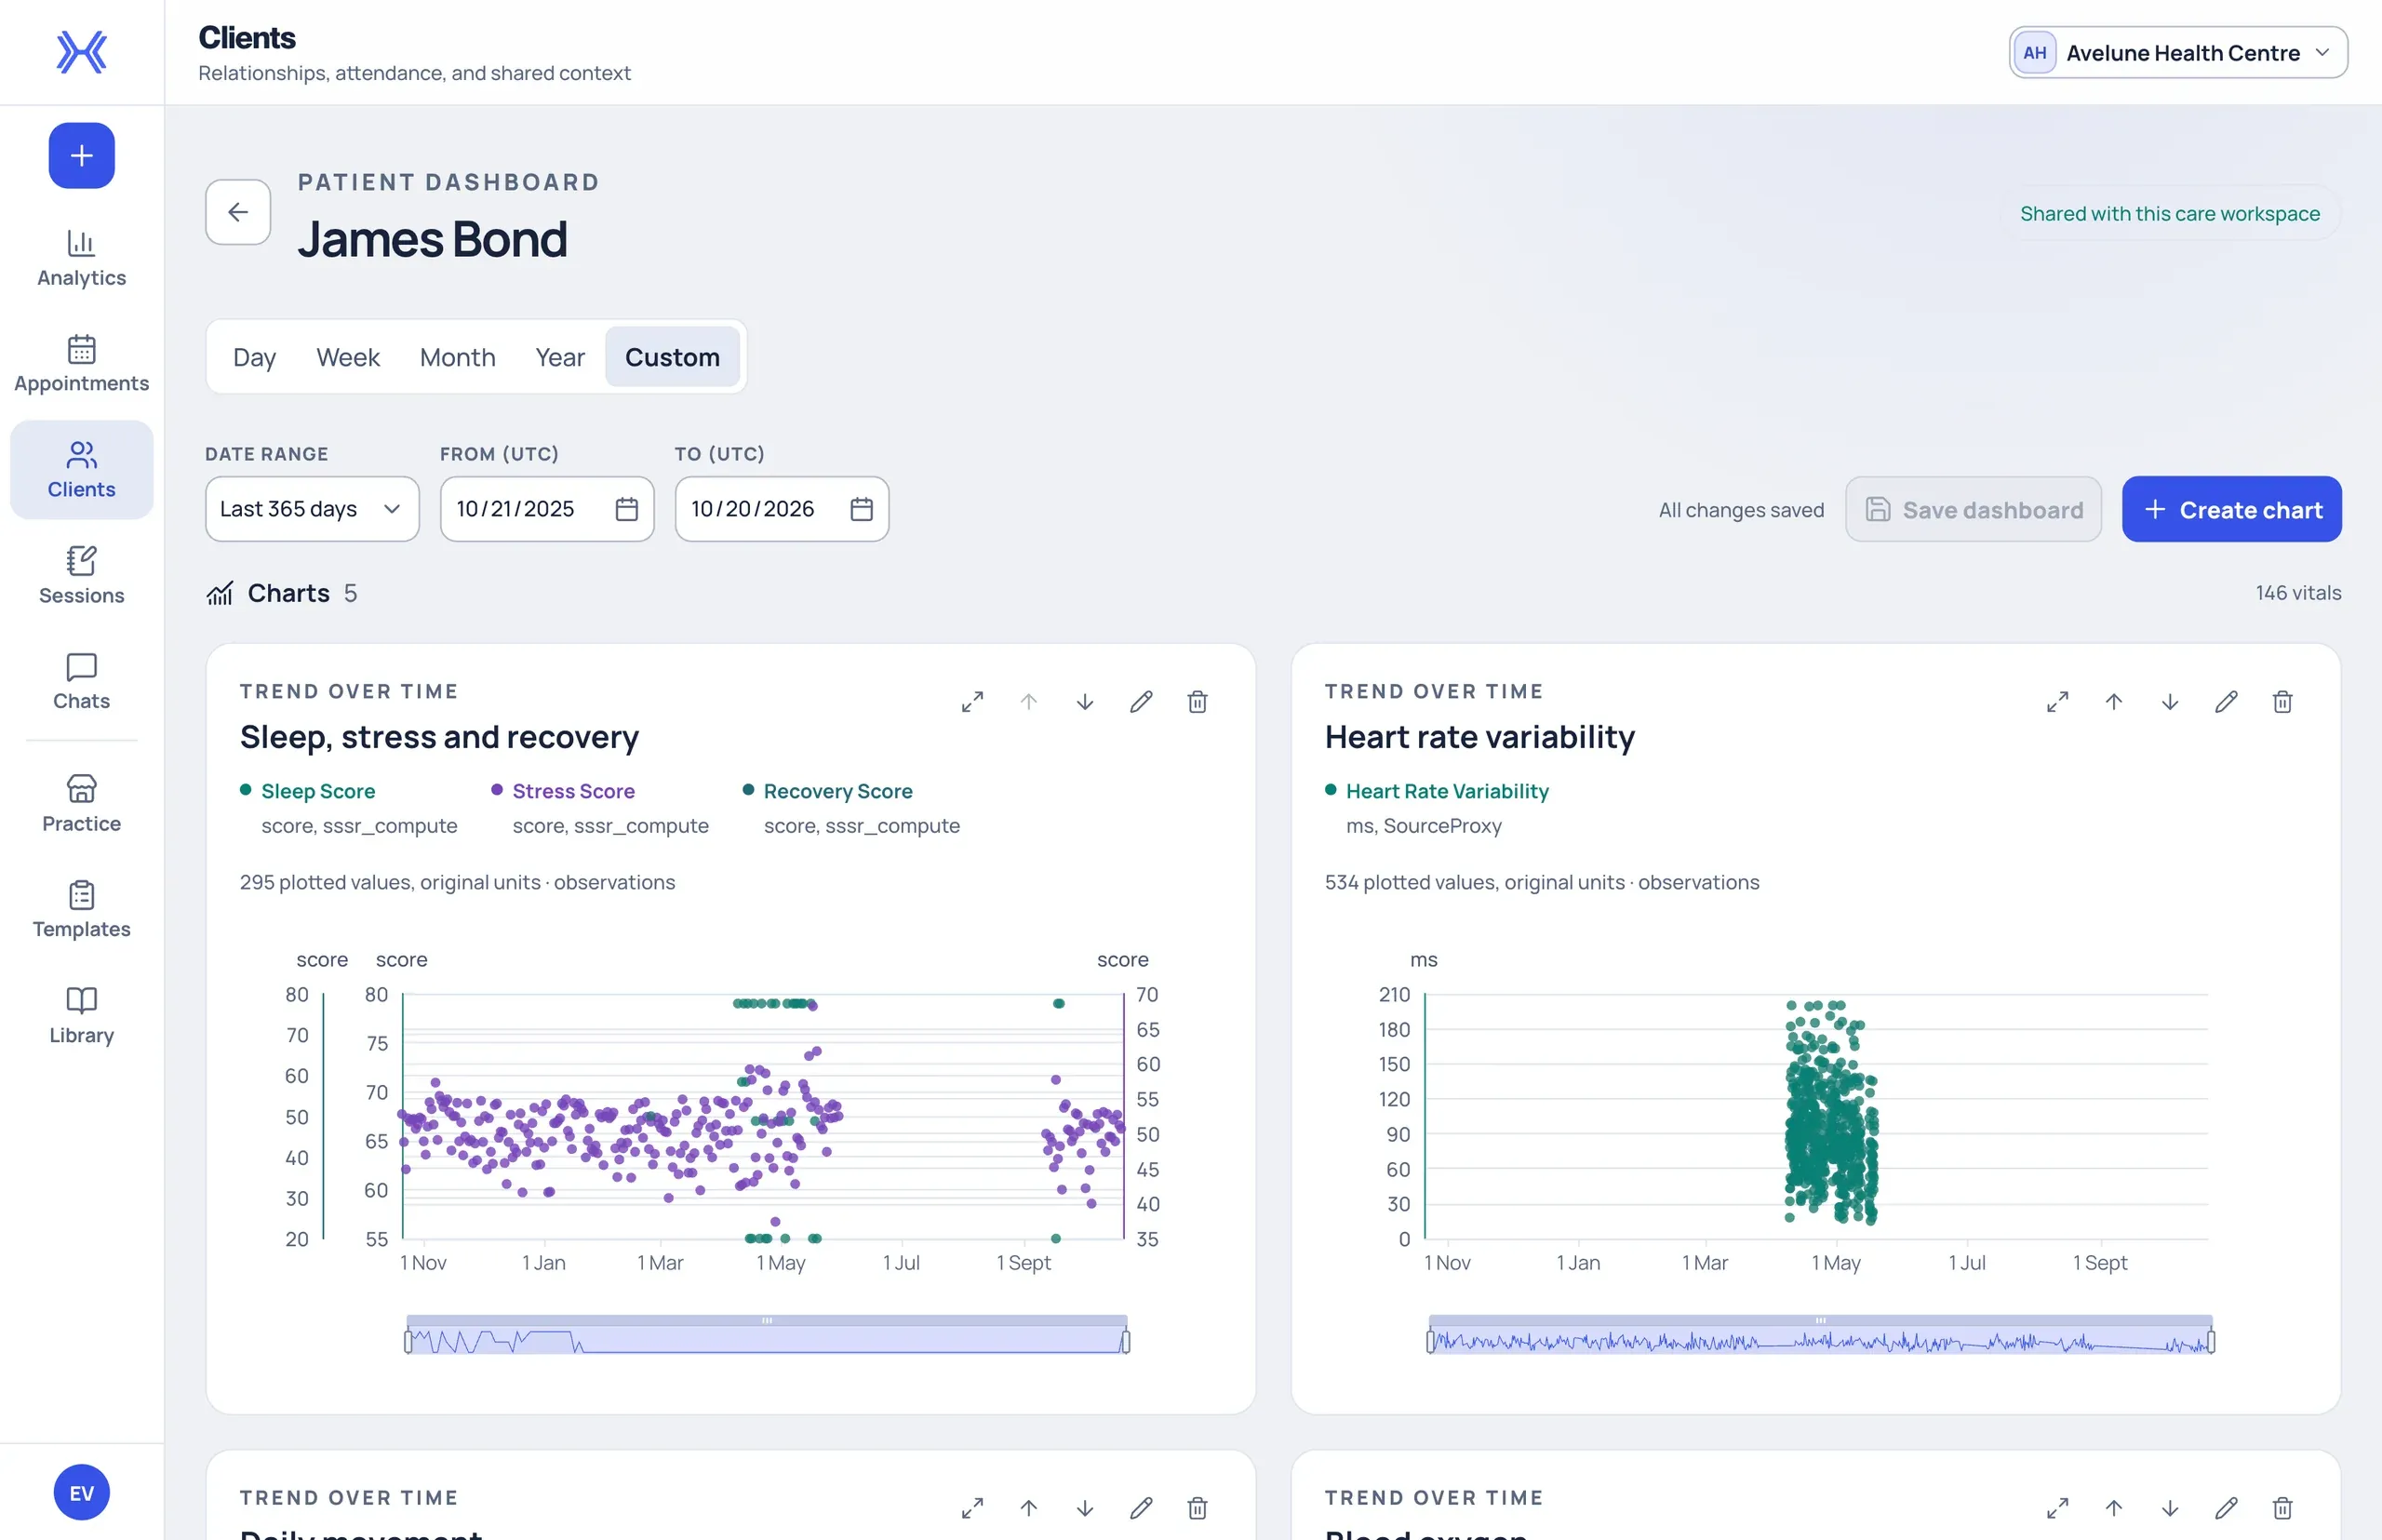Click the Create chart button
Viewport: 2382px width, 1540px height.
(x=2231, y=509)
